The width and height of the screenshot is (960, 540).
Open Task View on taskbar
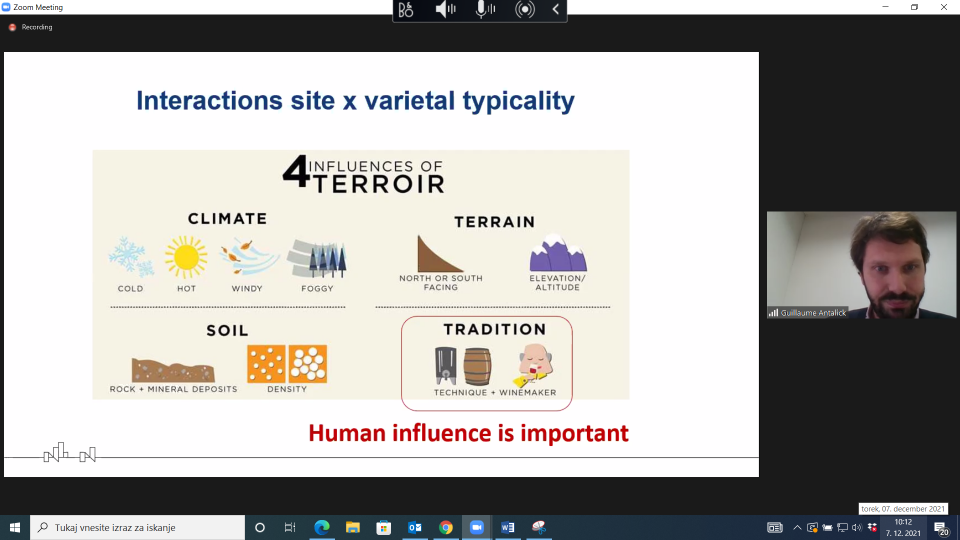[290, 527]
